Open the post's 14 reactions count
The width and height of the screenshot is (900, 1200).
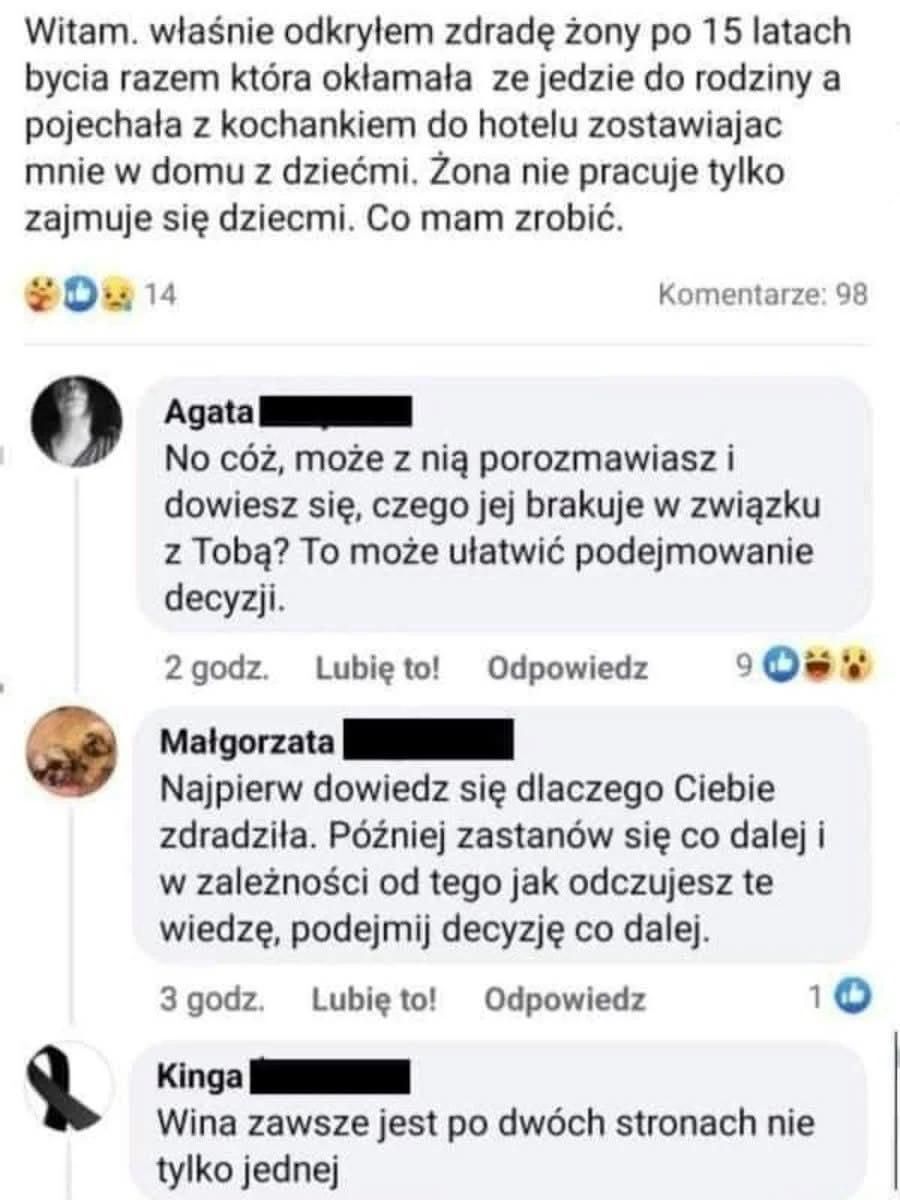tap(161, 295)
